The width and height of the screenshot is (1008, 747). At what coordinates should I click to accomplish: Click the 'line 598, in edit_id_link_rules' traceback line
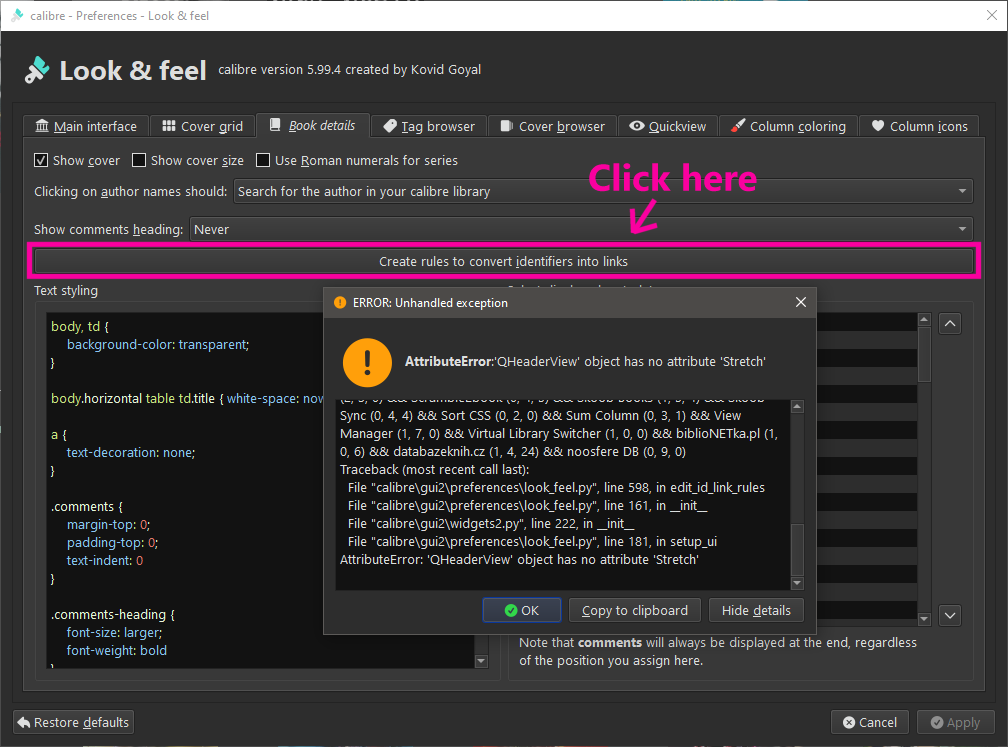click(556, 487)
